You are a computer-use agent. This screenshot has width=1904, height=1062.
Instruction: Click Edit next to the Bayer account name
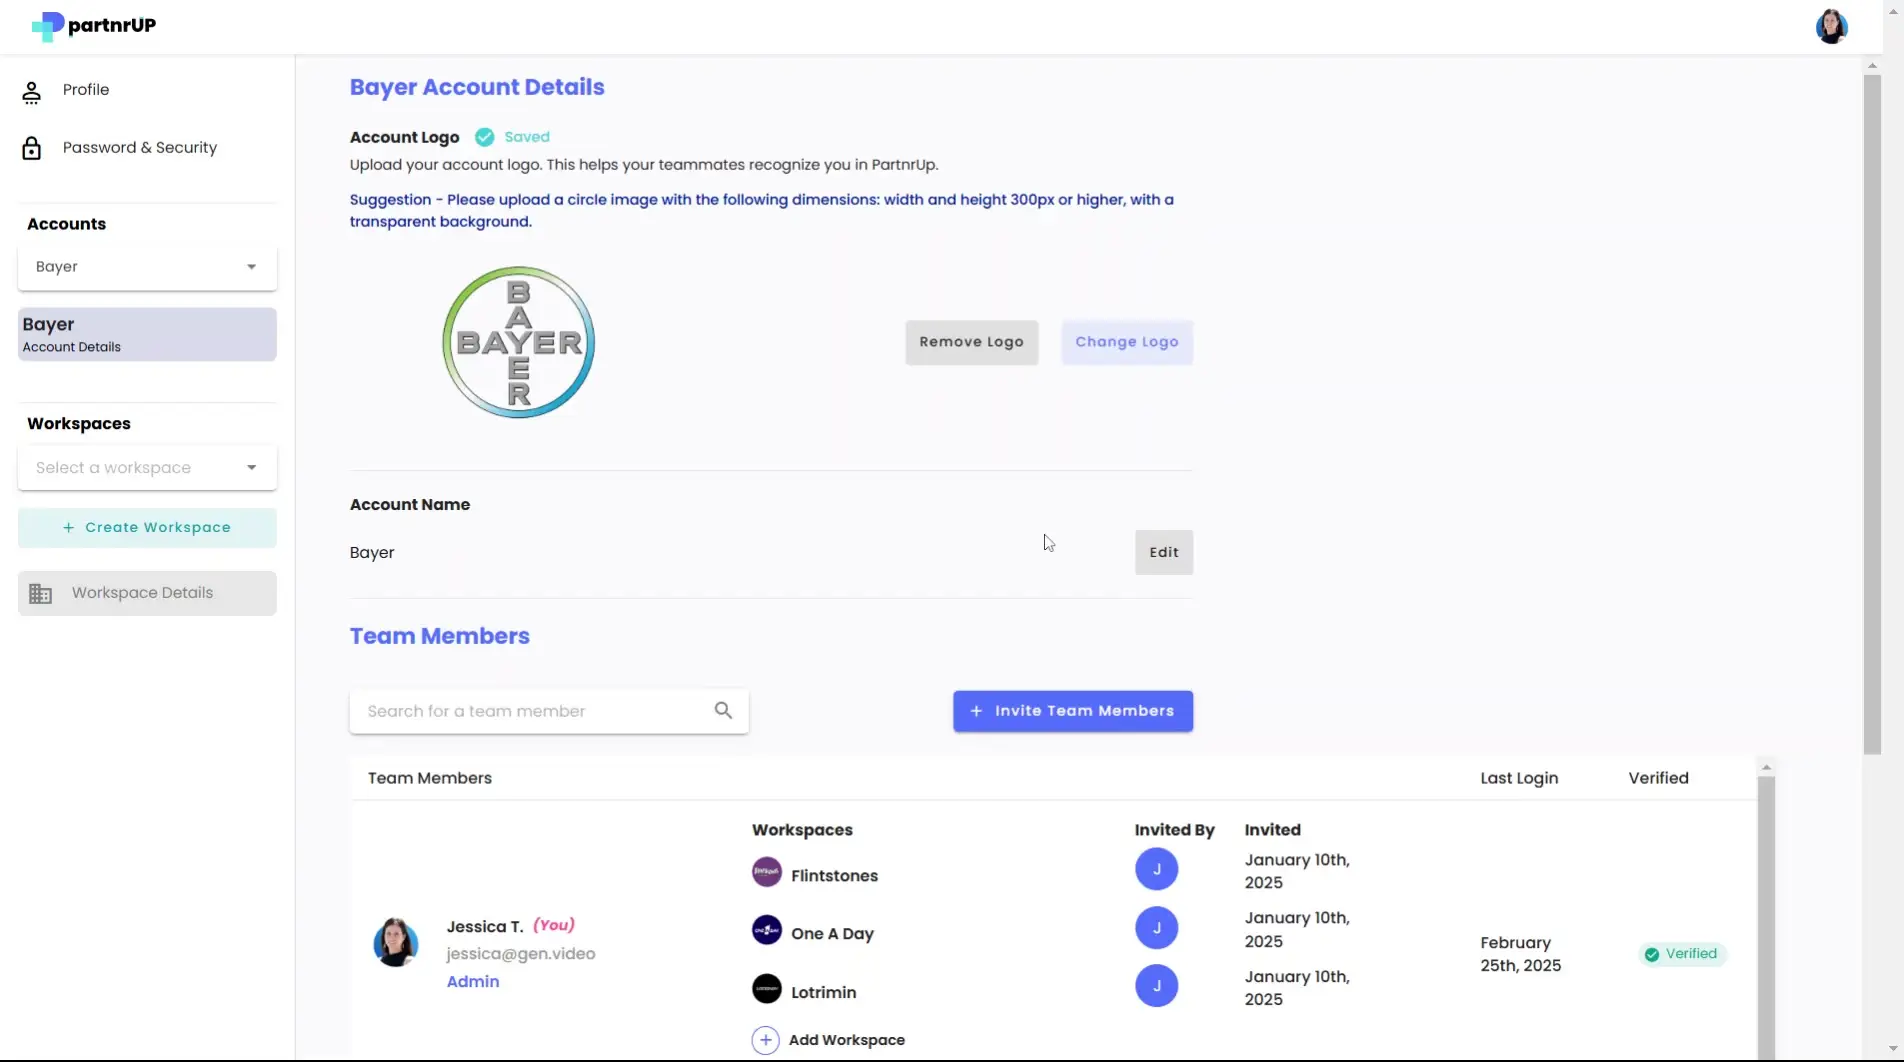click(x=1163, y=551)
